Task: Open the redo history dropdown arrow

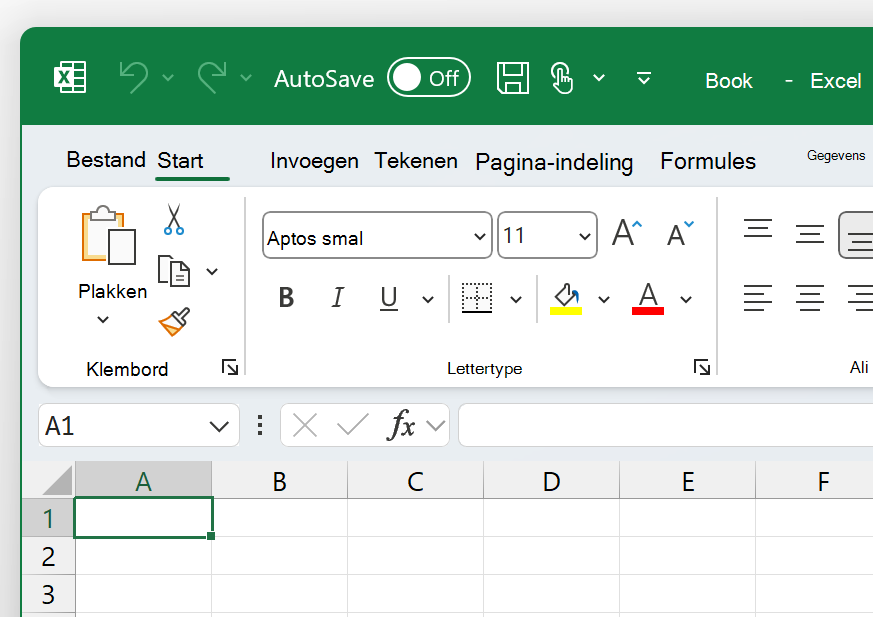Action: click(246, 77)
